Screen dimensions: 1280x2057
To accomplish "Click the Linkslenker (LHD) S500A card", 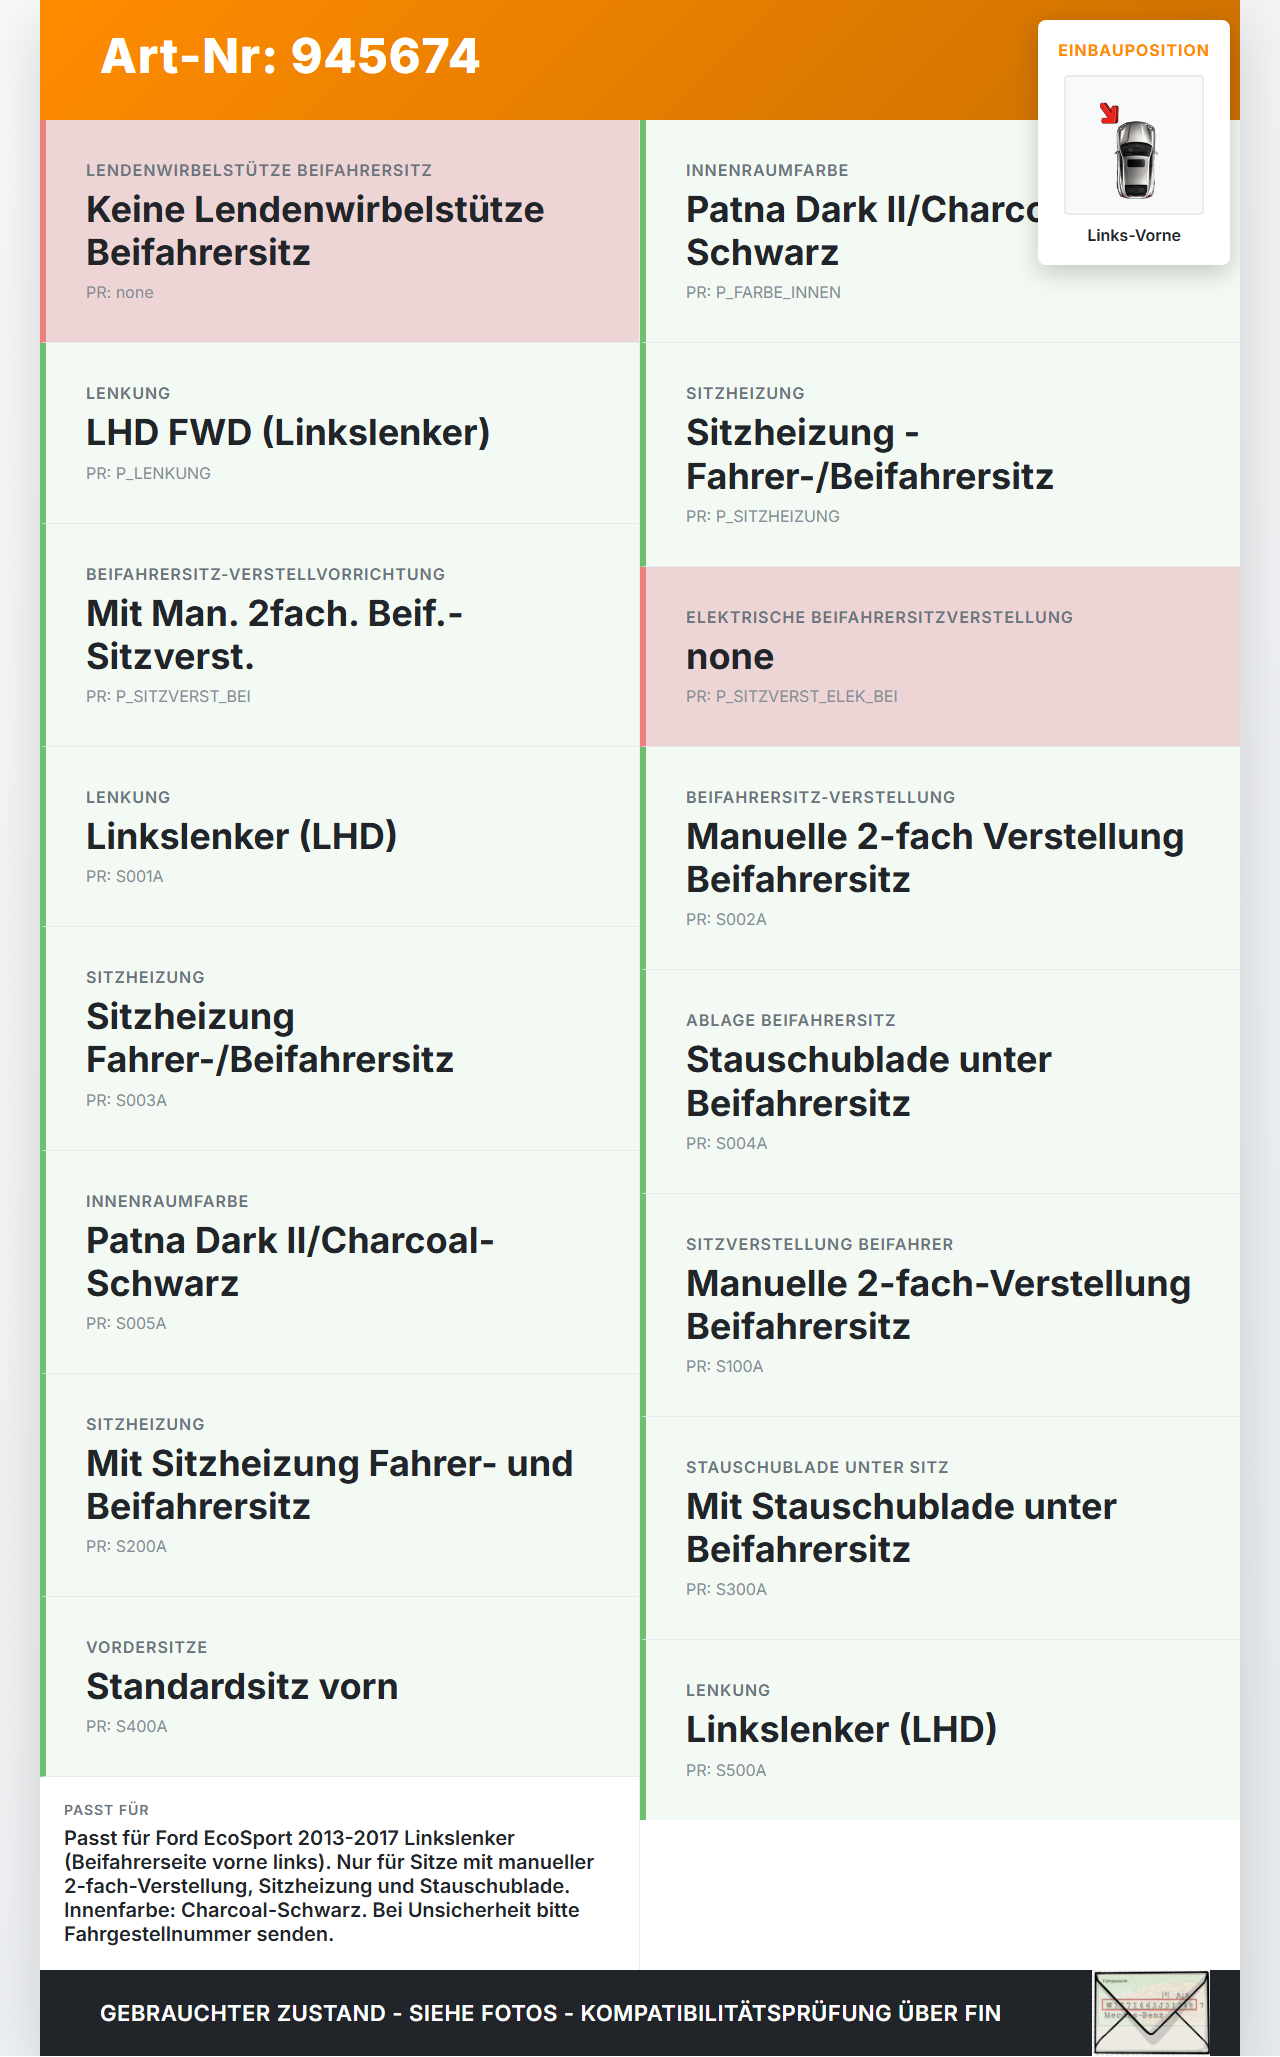I will pos(940,1730).
